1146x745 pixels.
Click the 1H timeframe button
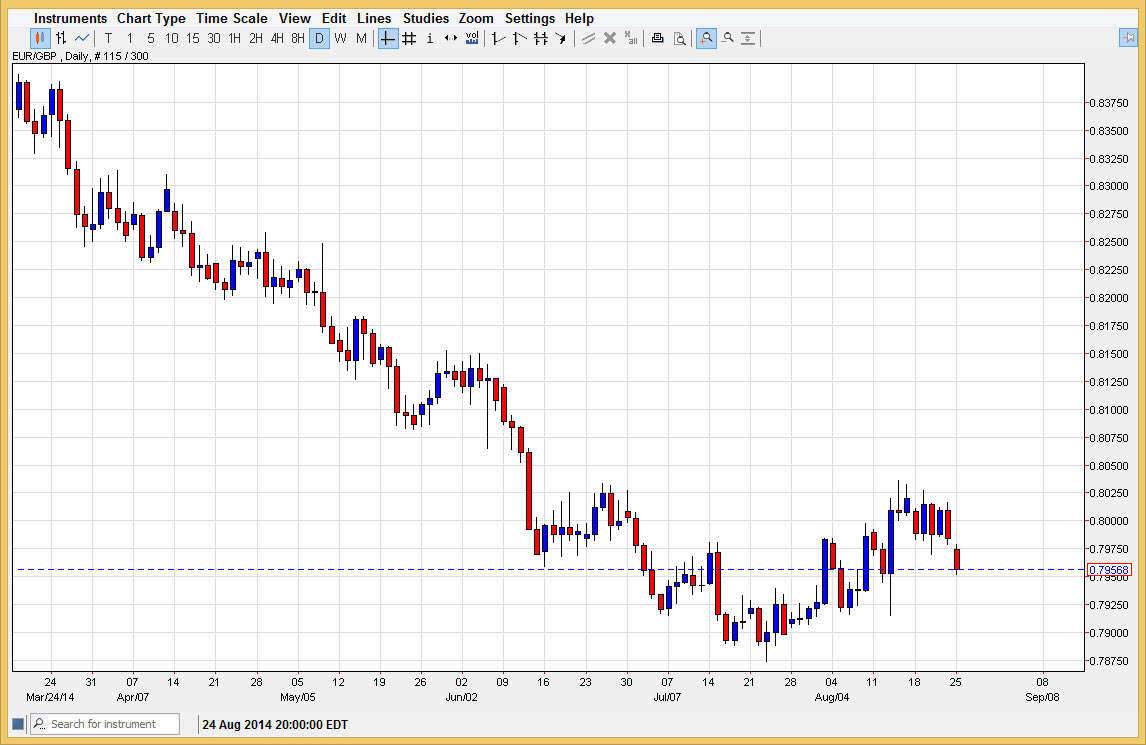tap(235, 38)
